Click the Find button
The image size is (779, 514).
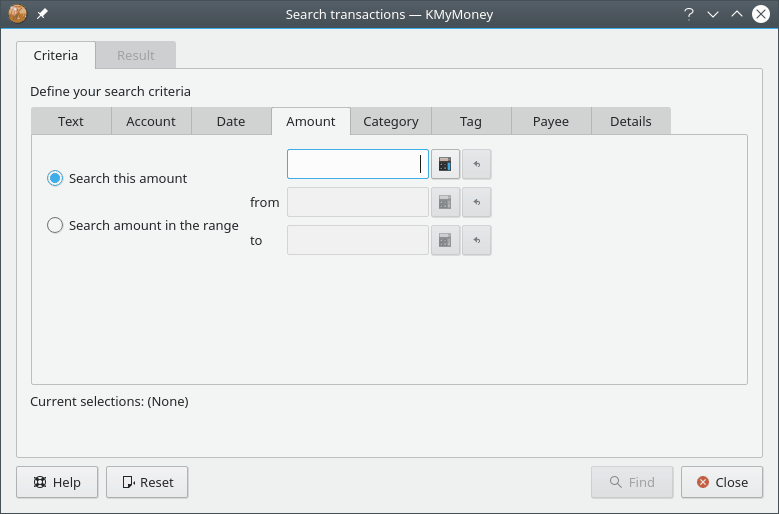tap(632, 482)
